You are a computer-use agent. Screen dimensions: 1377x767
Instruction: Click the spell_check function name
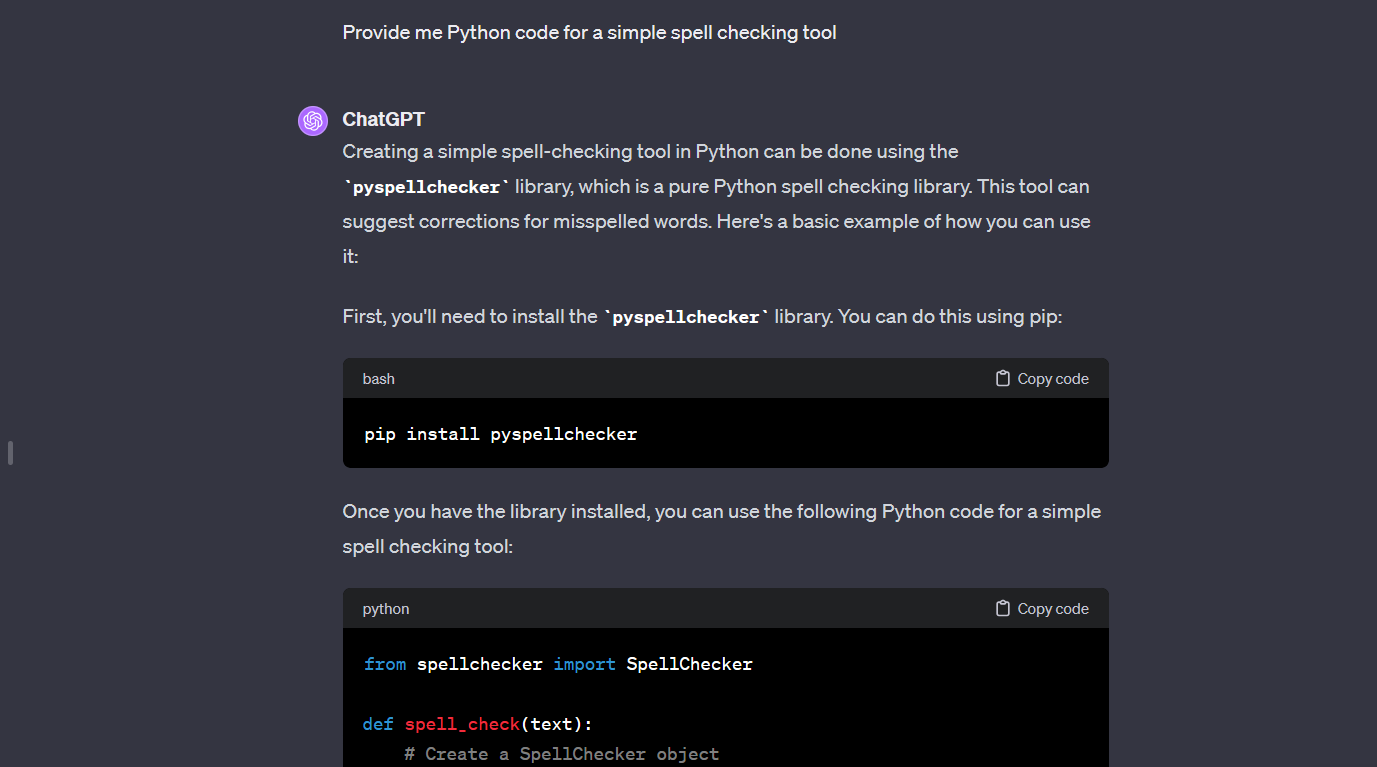point(461,723)
